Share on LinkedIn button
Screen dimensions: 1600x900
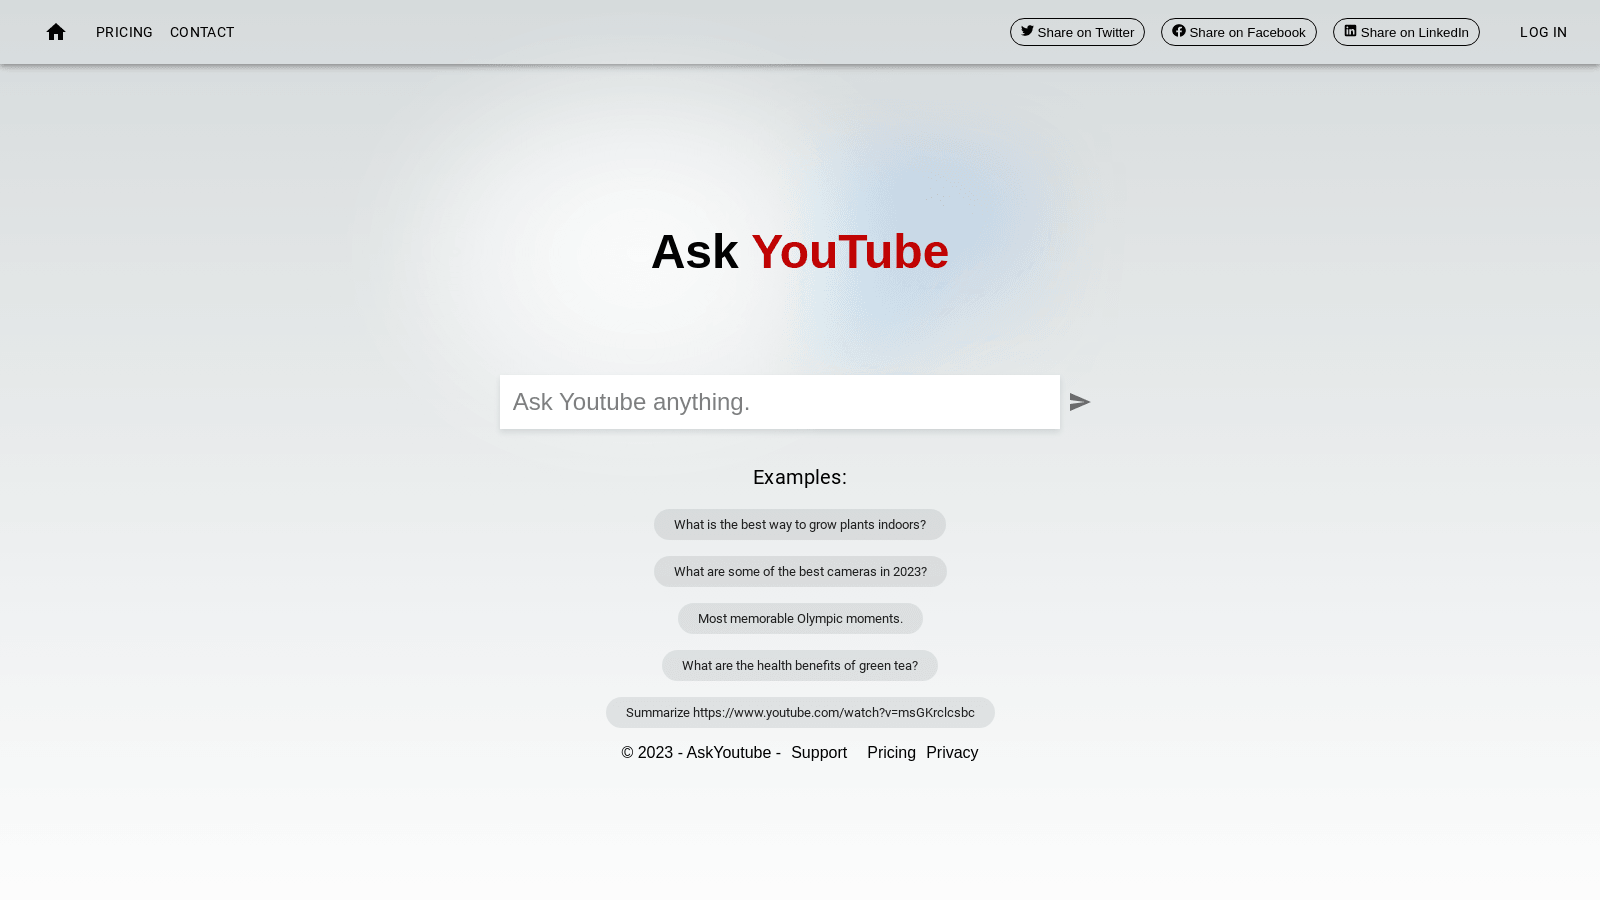[x=1406, y=32]
